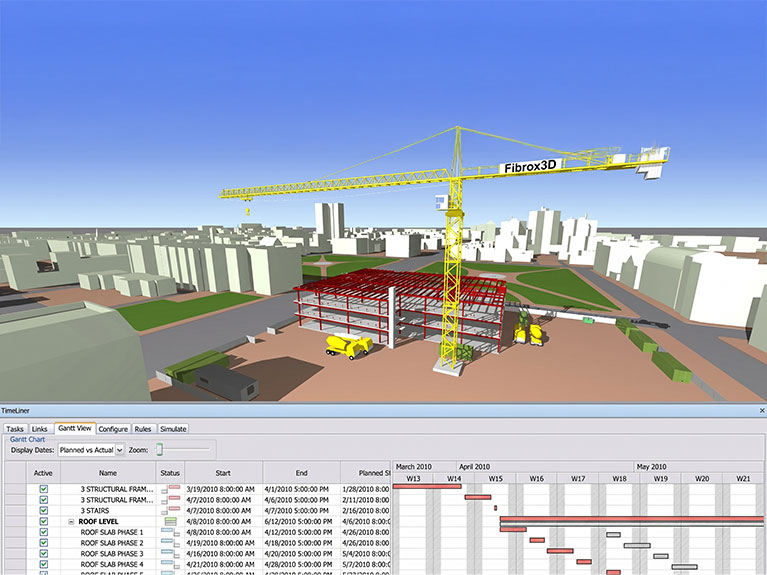The width and height of the screenshot is (767, 575).
Task: Click the yellow concrete mixer truck model
Action: click(349, 345)
